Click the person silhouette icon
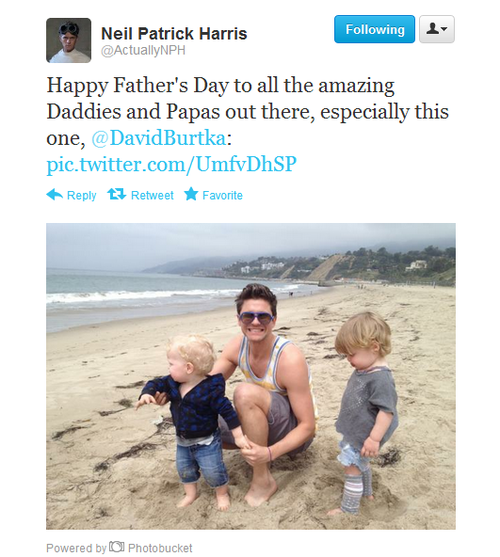 point(432,28)
